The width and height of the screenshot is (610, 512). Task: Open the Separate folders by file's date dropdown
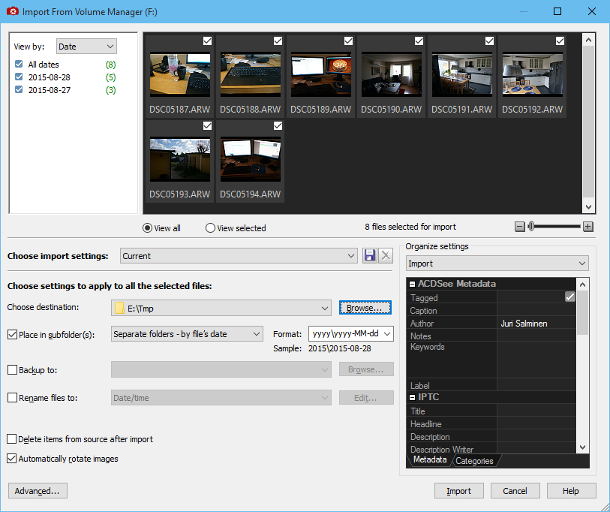tap(187, 334)
